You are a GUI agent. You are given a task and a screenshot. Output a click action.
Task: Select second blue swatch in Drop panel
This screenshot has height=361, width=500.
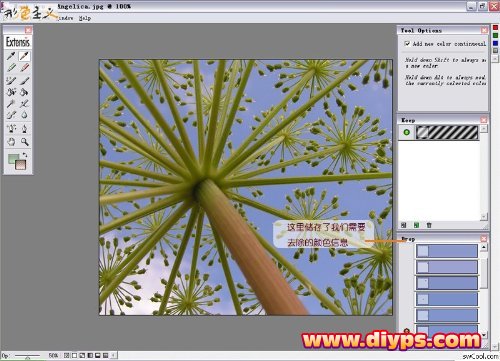coord(447,267)
